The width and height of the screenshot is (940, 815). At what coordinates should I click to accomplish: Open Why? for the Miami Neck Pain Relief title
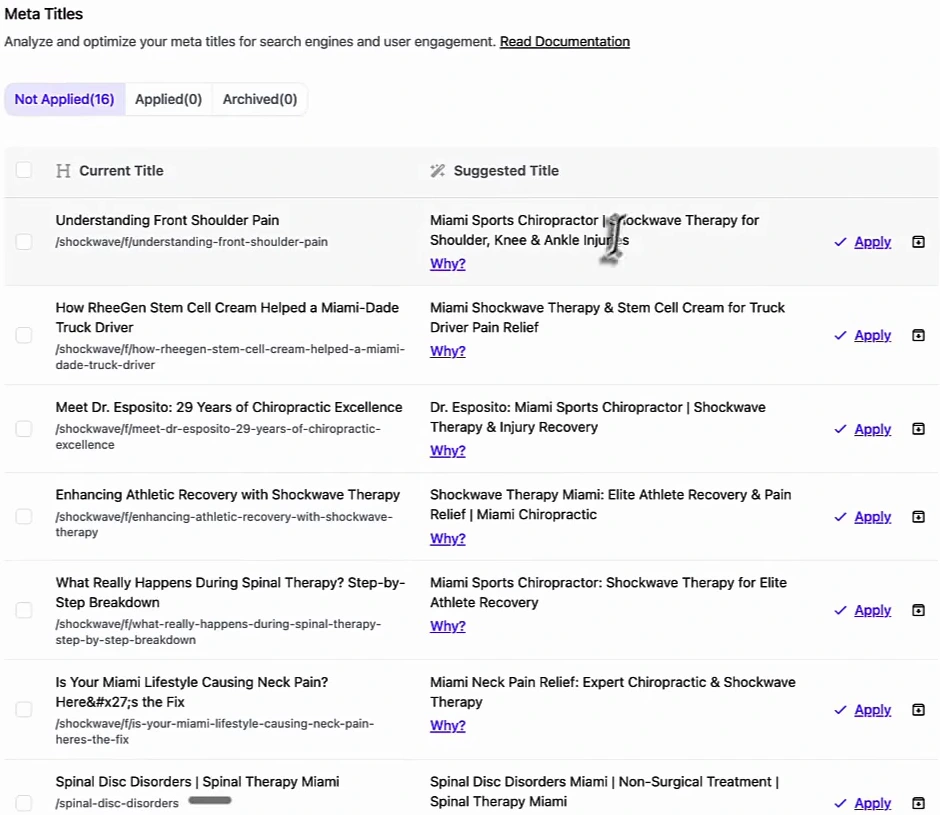pos(448,725)
